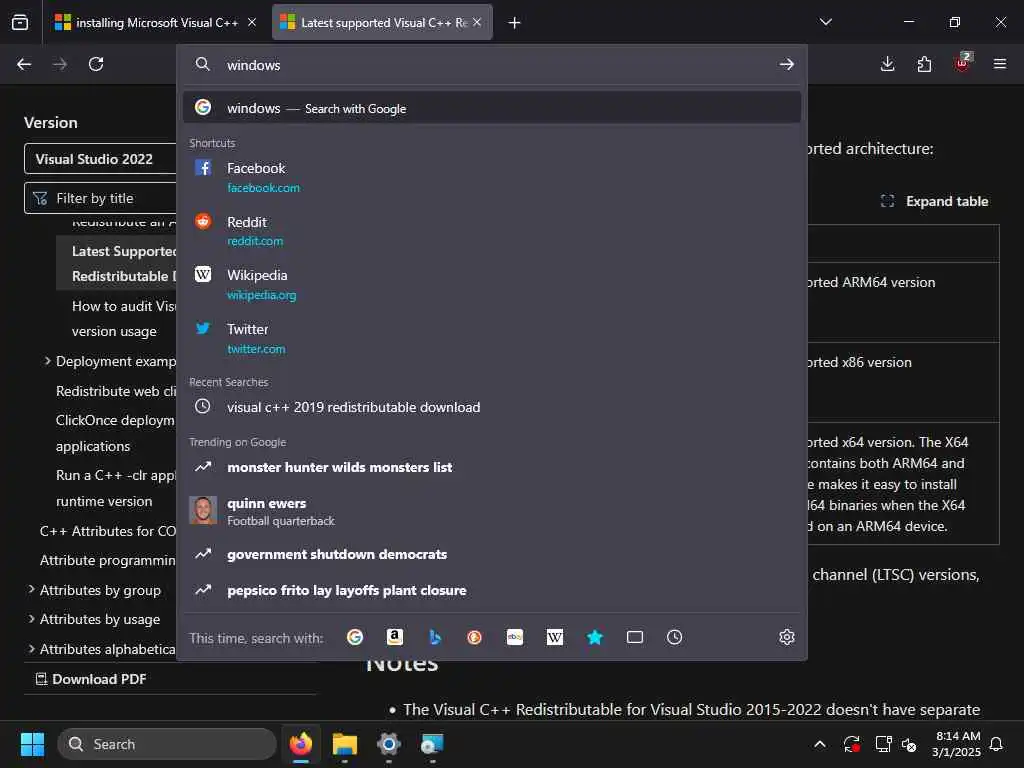Select the Twitter shortcut suggestion
This screenshot has height=768, width=1024.
pyautogui.click(x=492, y=338)
